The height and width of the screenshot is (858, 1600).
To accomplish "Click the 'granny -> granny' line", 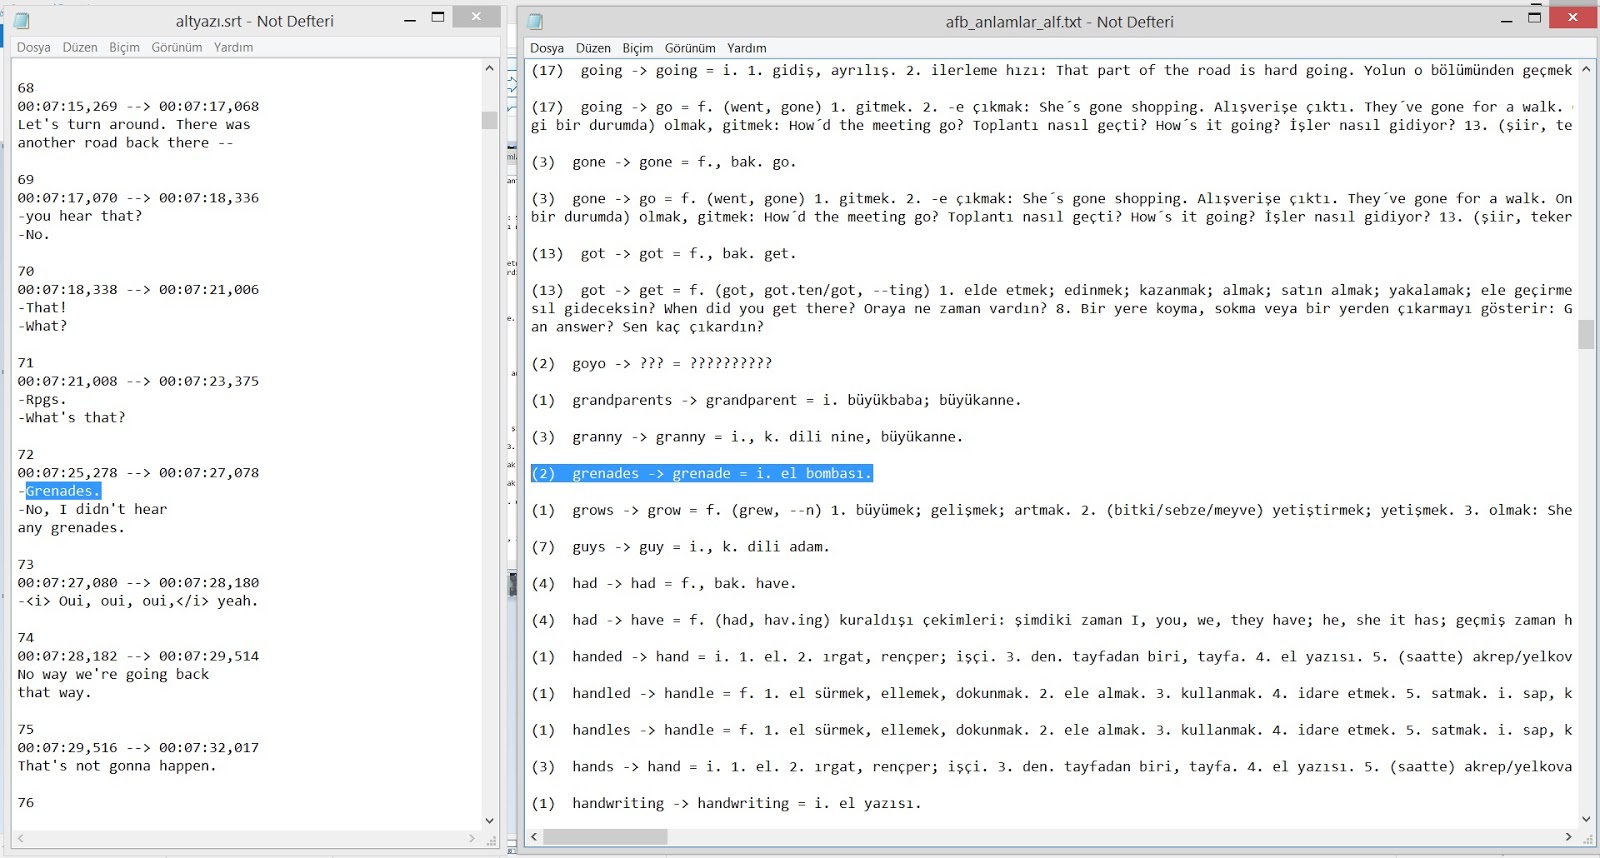I will (747, 437).
